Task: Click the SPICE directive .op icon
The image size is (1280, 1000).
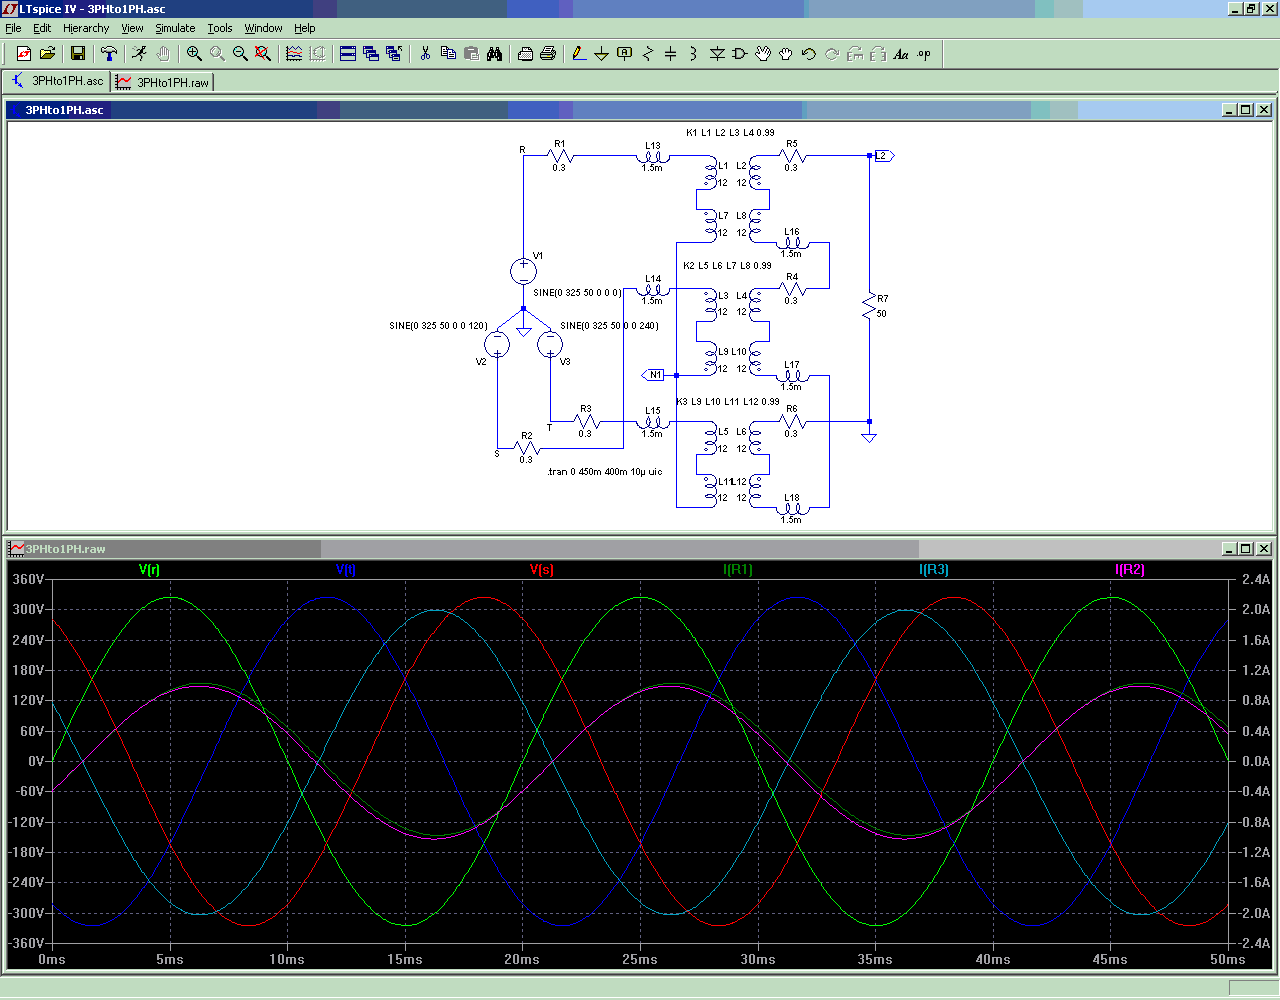Action: pyautogui.click(x=924, y=53)
